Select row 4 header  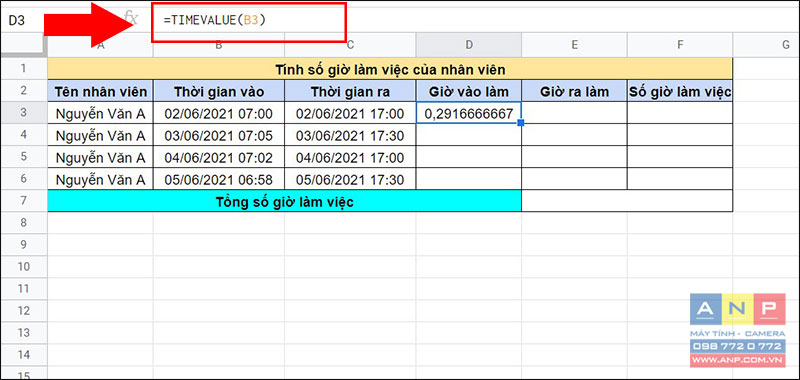click(24, 135)
